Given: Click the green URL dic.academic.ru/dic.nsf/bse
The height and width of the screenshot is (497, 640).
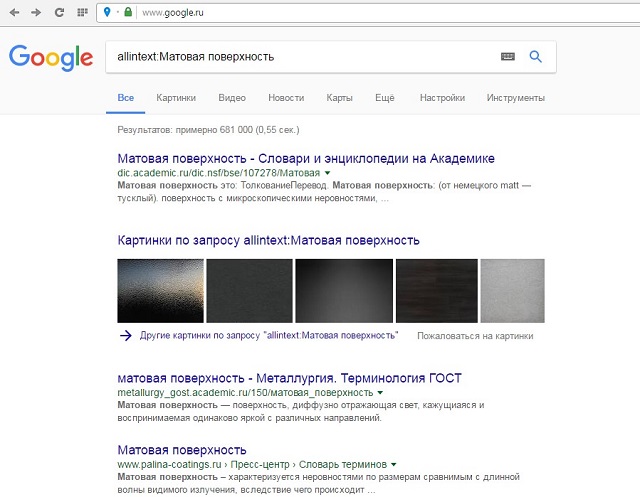Looking at the screenshot, I should tap(219, 173).
